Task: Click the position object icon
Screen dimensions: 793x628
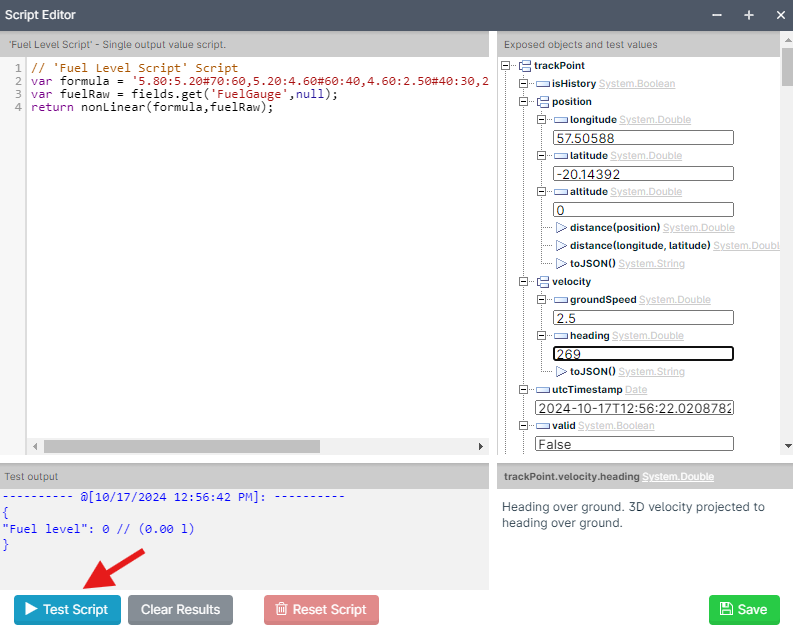Action: click(543, 102)
